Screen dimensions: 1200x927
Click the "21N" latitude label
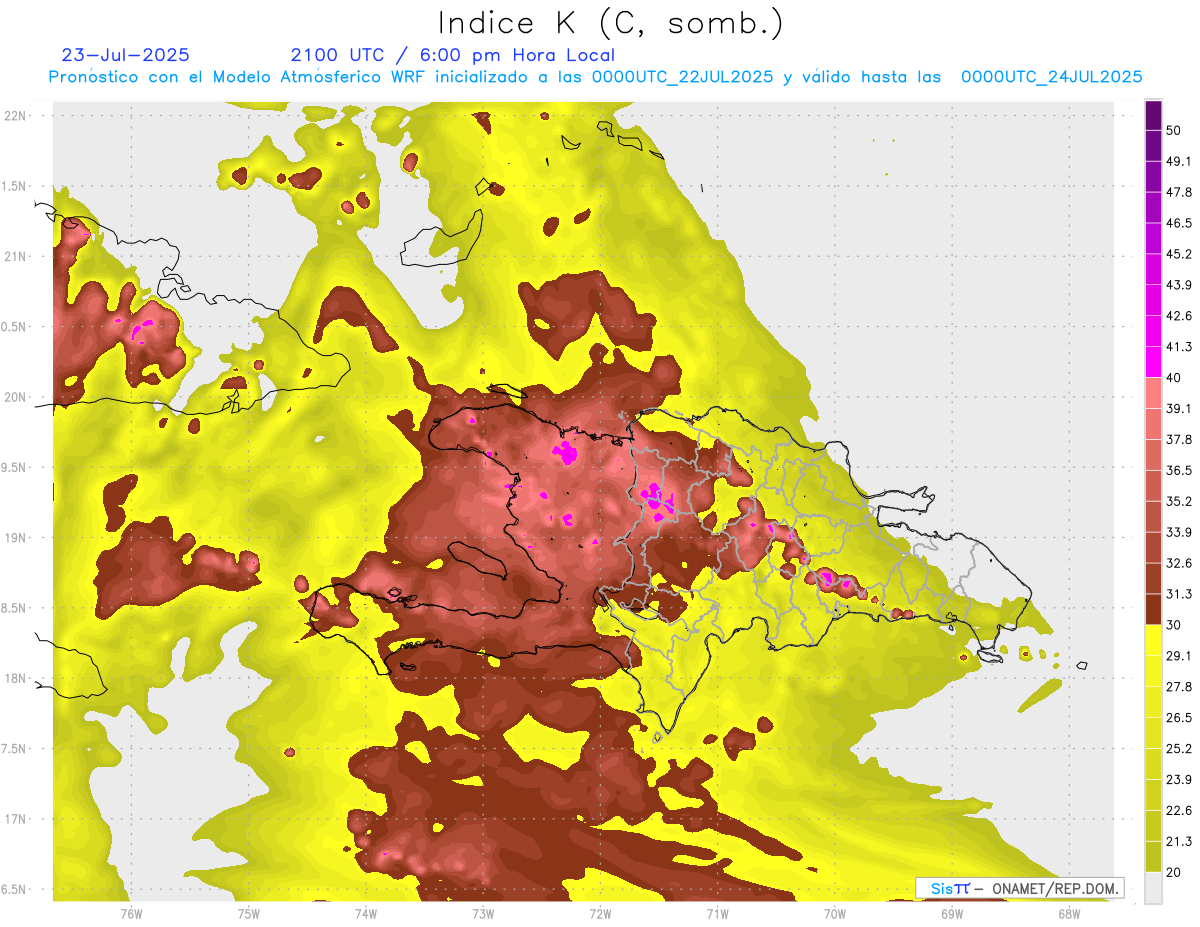16,256
